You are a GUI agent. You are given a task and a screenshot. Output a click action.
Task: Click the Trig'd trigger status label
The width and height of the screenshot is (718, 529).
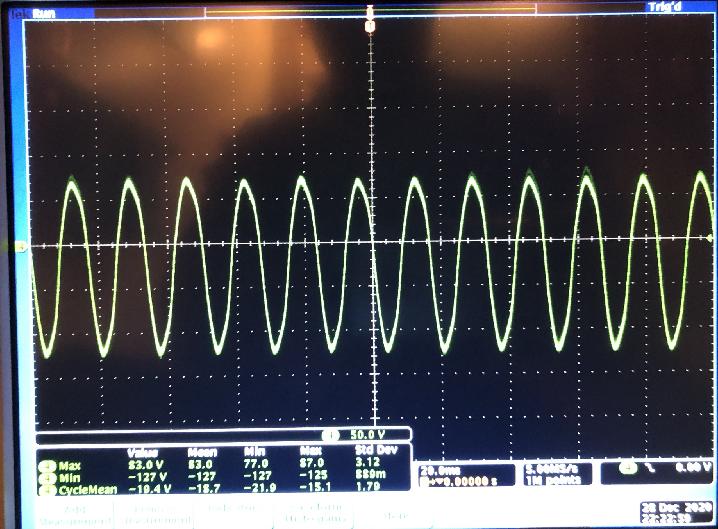coord(664,7)
